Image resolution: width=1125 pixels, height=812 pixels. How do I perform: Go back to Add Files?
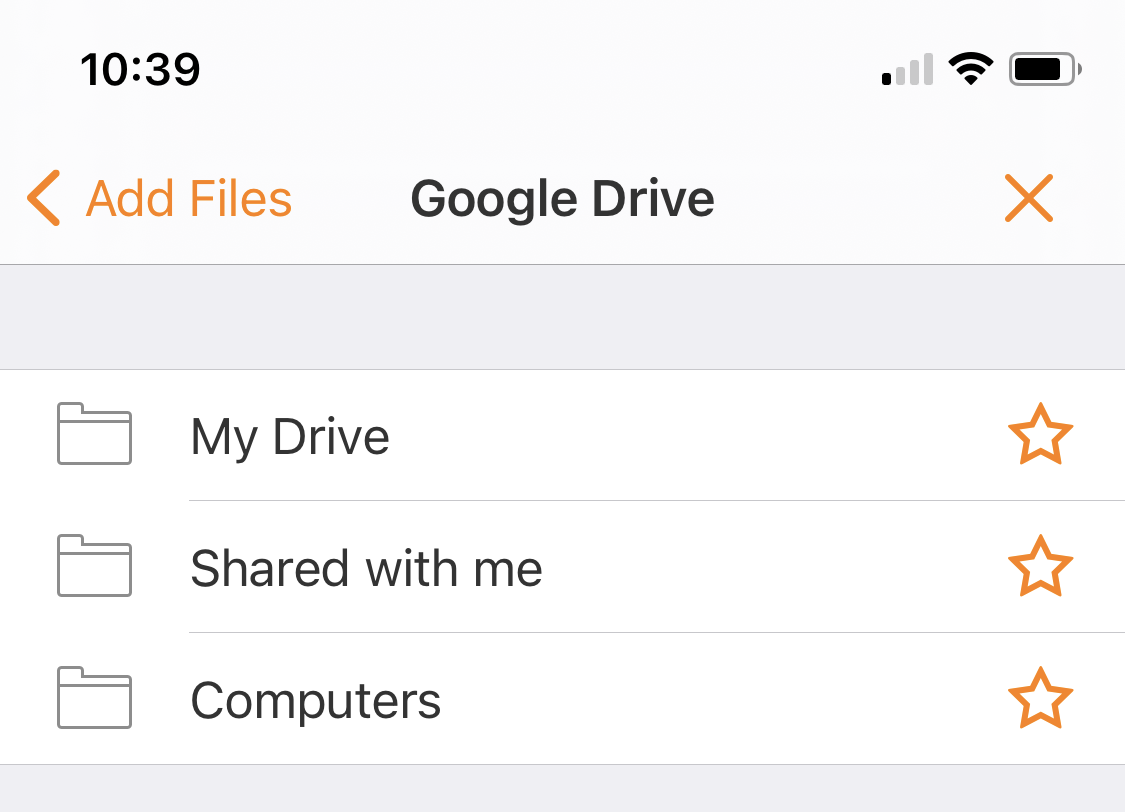coord(189,198)
